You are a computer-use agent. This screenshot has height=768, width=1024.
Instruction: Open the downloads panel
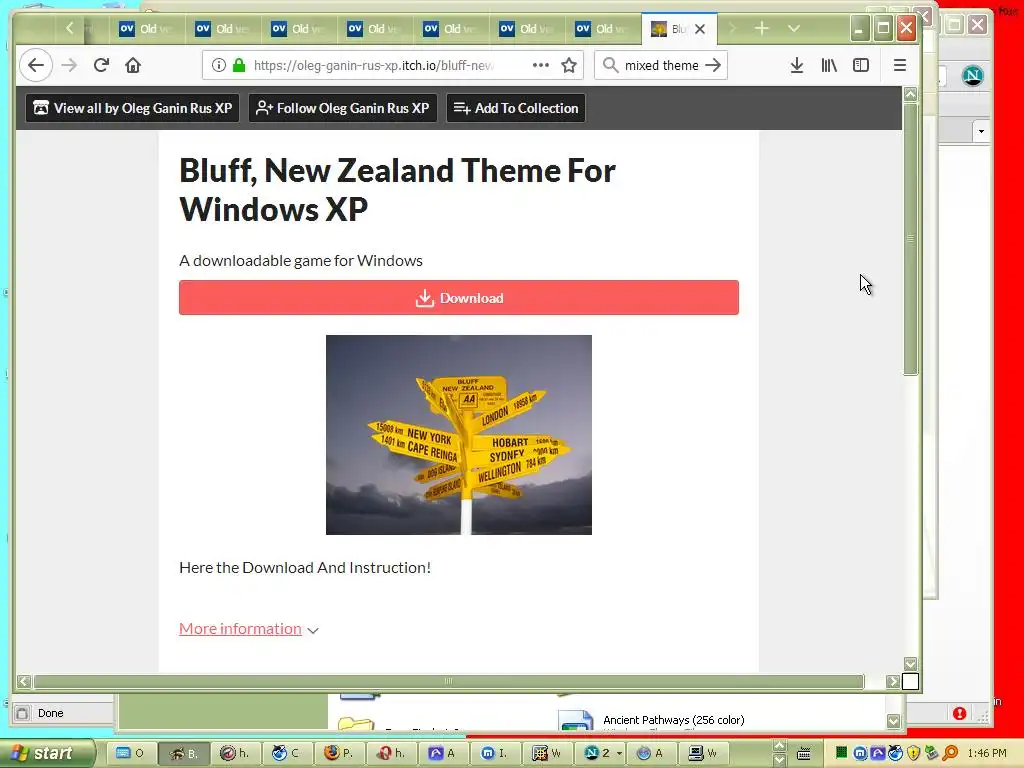797,65
